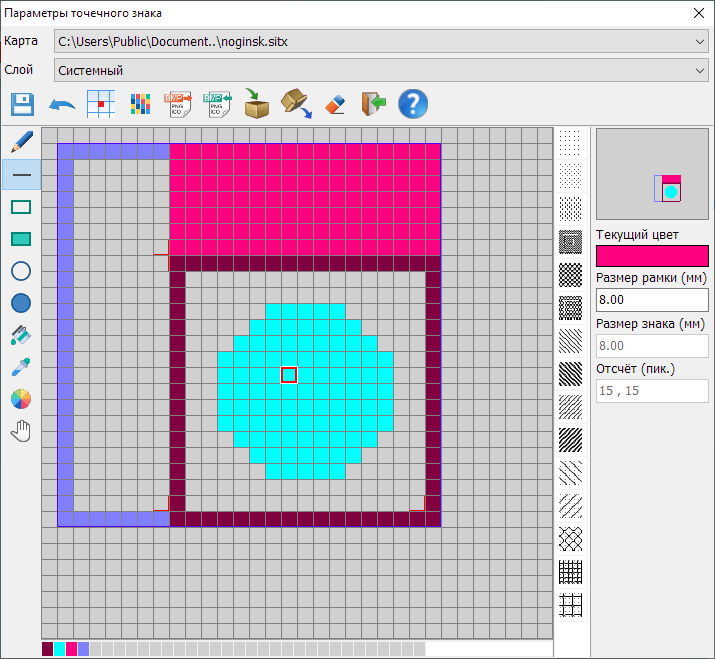
Task: Click the Save floppy disk icon
Action: 22,104
